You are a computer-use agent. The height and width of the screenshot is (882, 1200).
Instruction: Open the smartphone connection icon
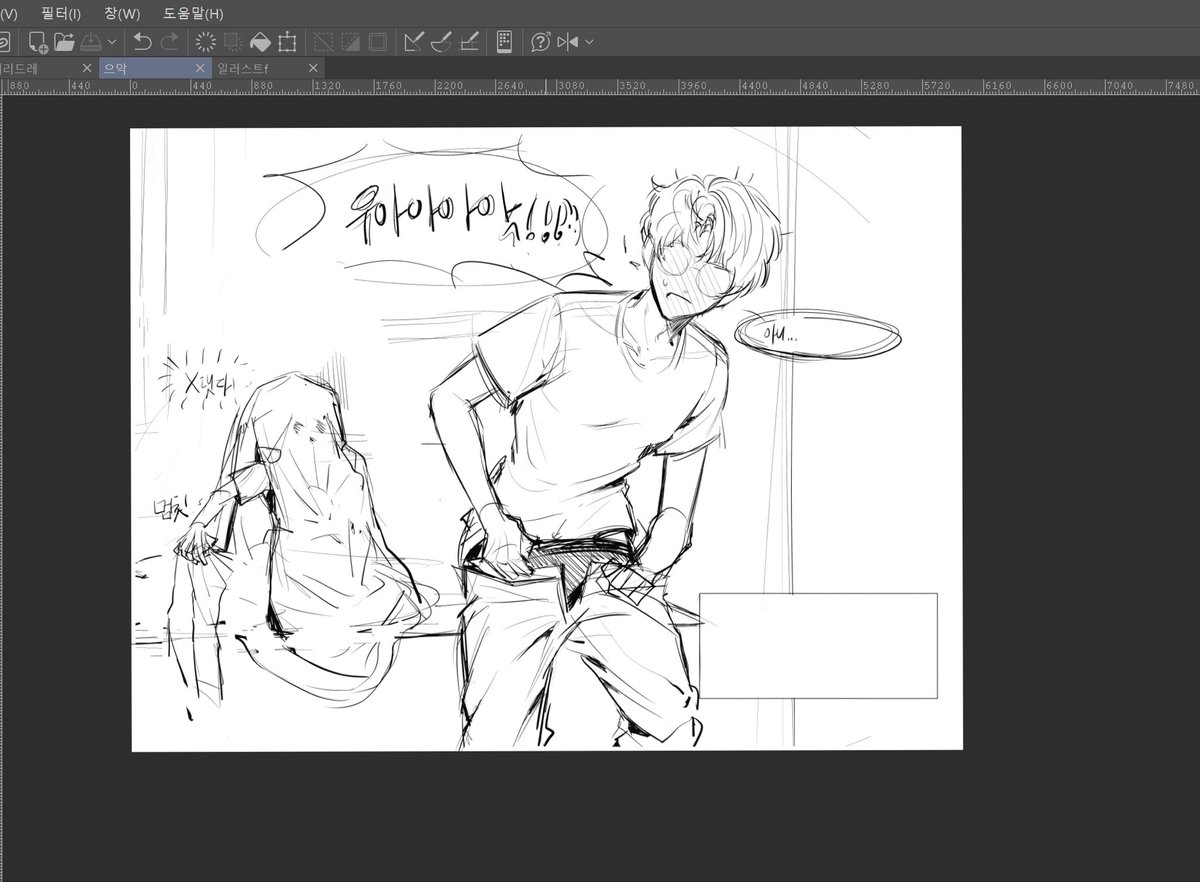click(504, 42)
